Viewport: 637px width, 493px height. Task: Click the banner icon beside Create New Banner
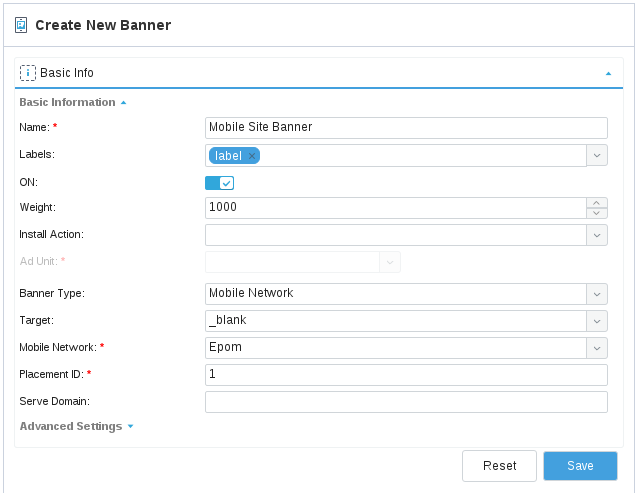(x=21, y=25)
